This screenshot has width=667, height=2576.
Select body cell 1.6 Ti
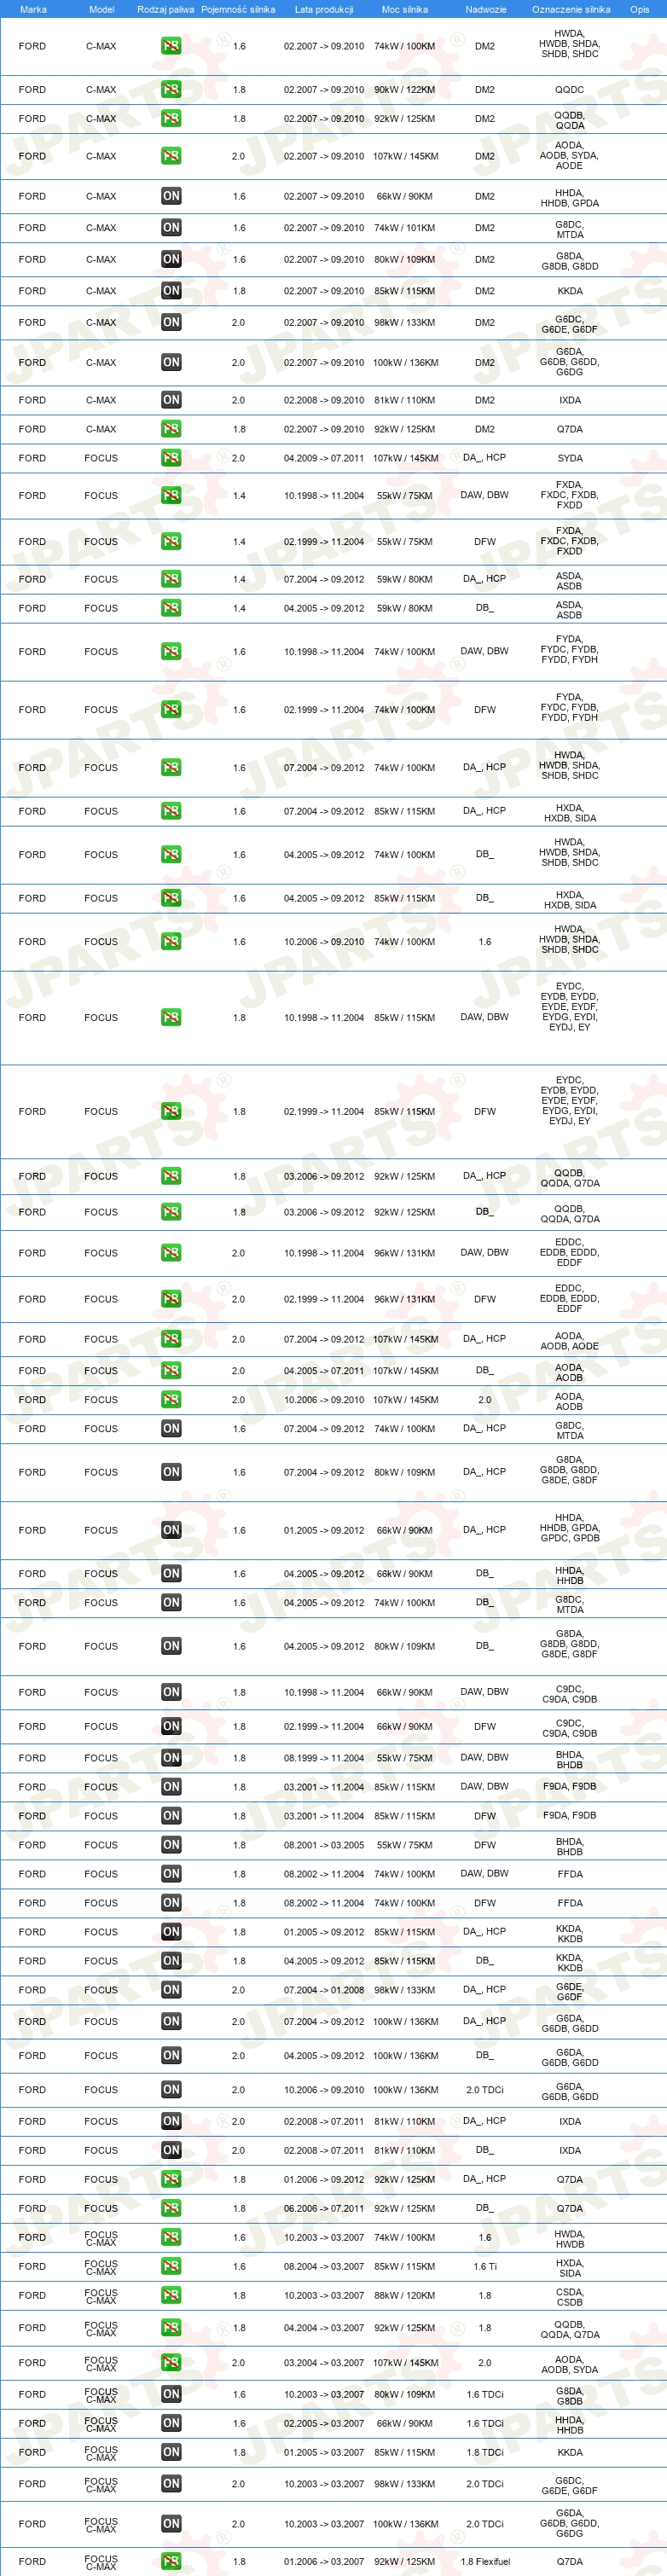[485, 2266]
